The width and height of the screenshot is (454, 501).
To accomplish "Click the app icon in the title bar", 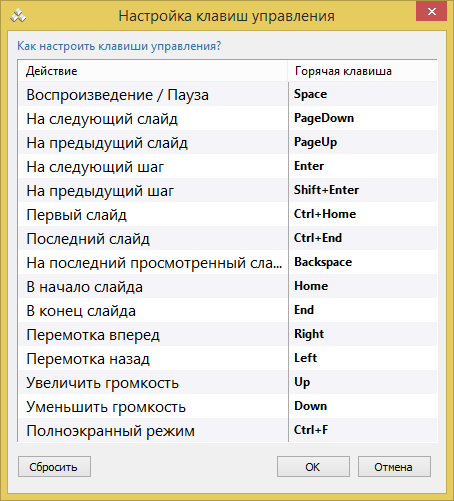I will tap(18, 16).
